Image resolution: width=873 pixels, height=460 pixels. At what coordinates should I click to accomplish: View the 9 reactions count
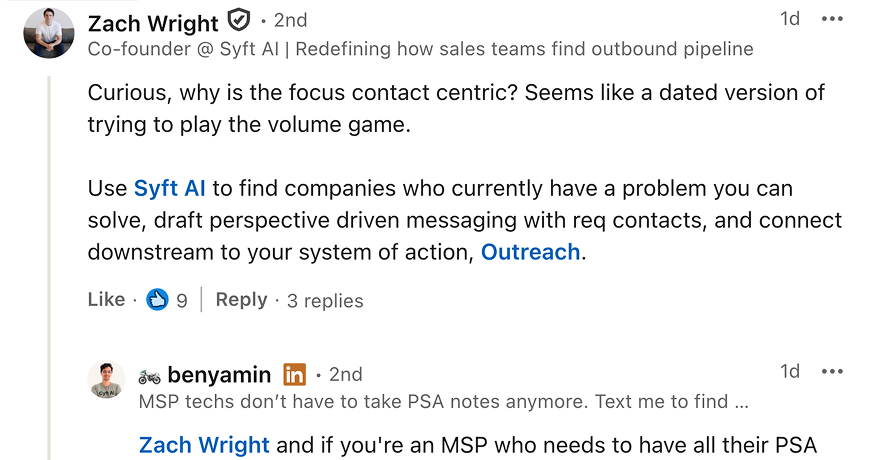181,300
